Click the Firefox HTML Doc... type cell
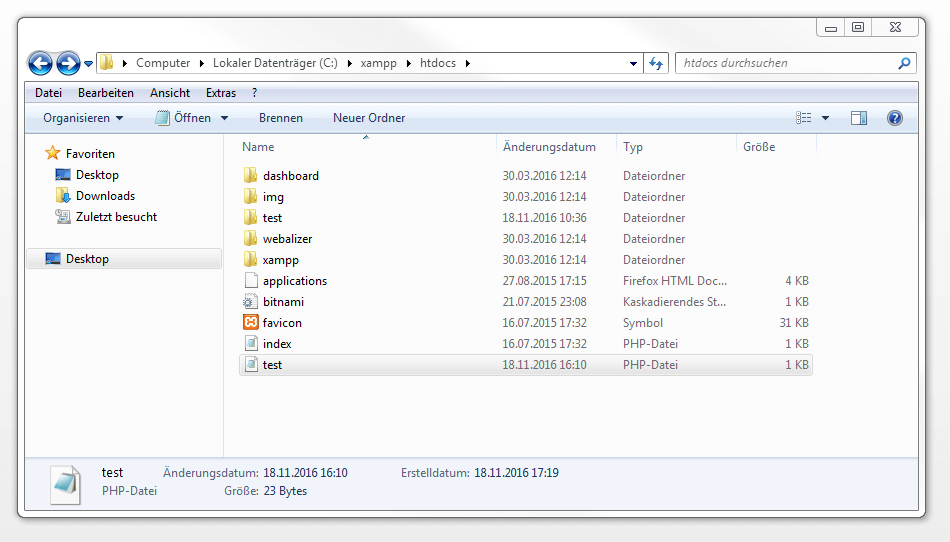Image resolution: width=950 pixels, height=542 pixels. click(x=675, y=280)
